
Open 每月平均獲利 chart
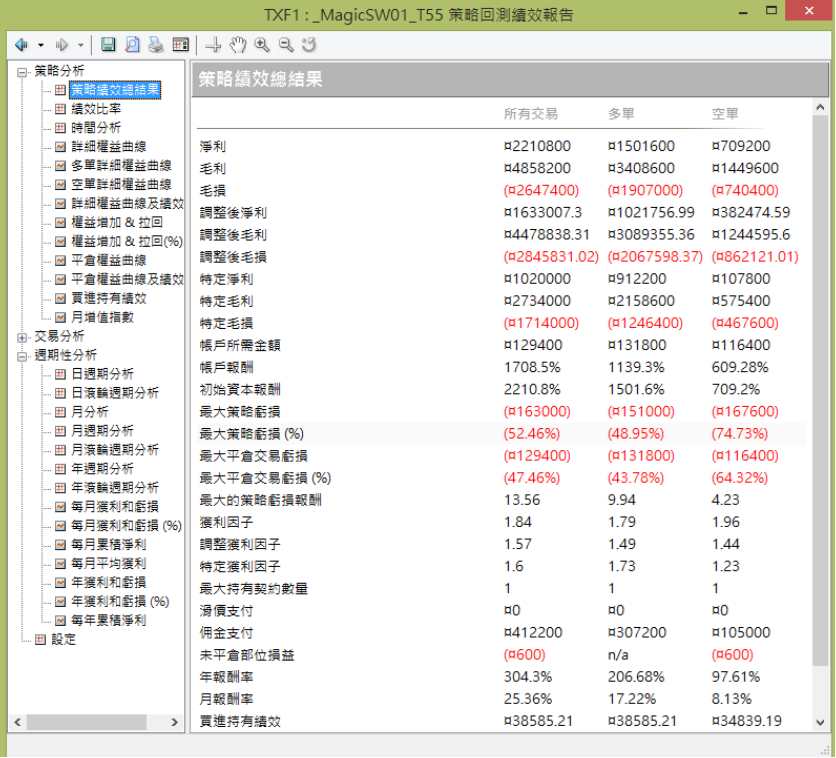109,563
